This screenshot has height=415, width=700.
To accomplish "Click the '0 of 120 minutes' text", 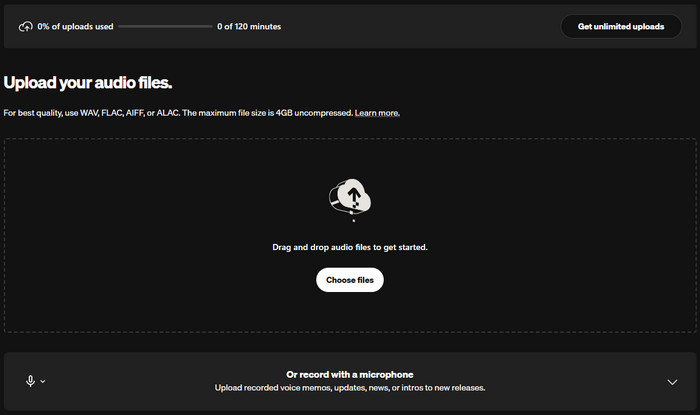I will [x=249, y=27].
